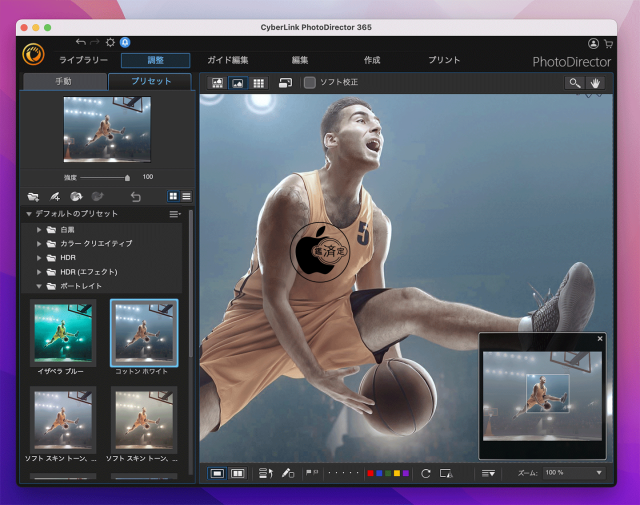Open the デフォルトのプリセット options menu

point(175,214)
